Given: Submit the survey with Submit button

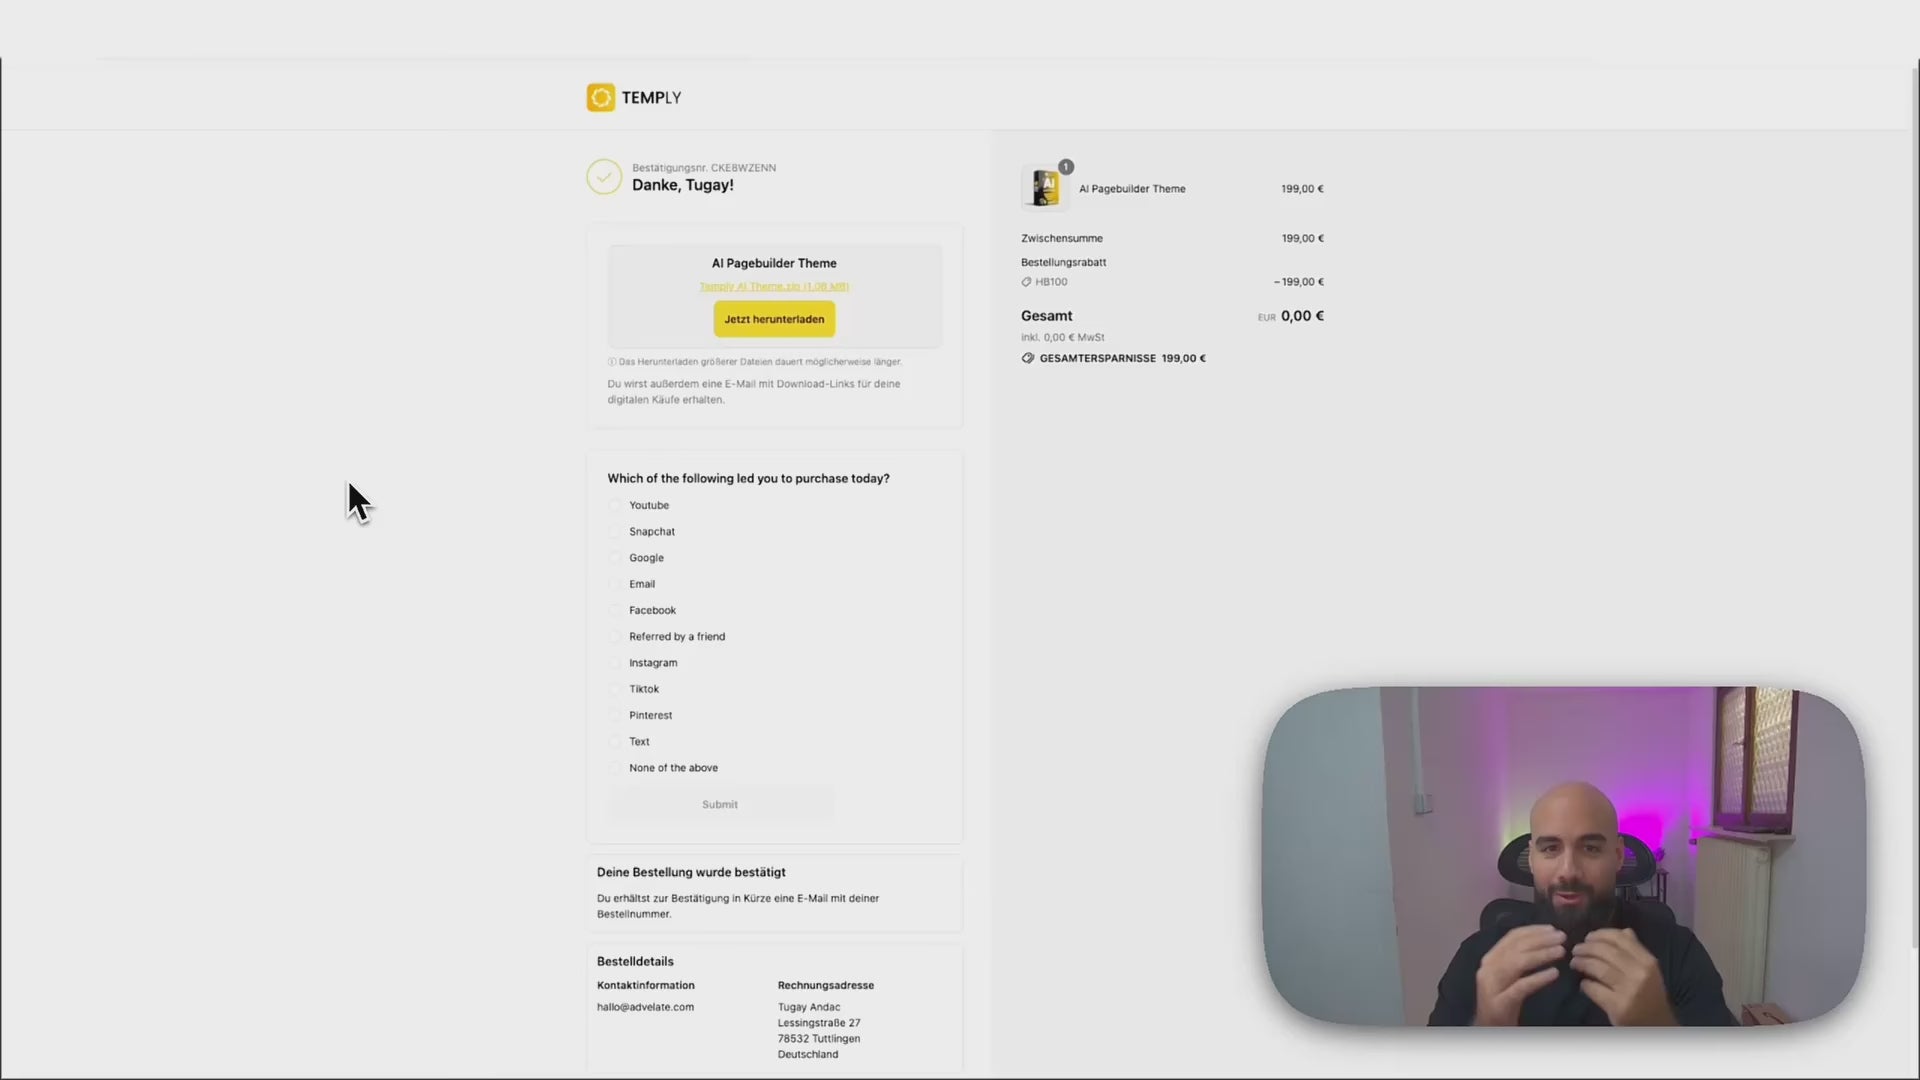Looking at the screenshot, I should coord(720,805).
